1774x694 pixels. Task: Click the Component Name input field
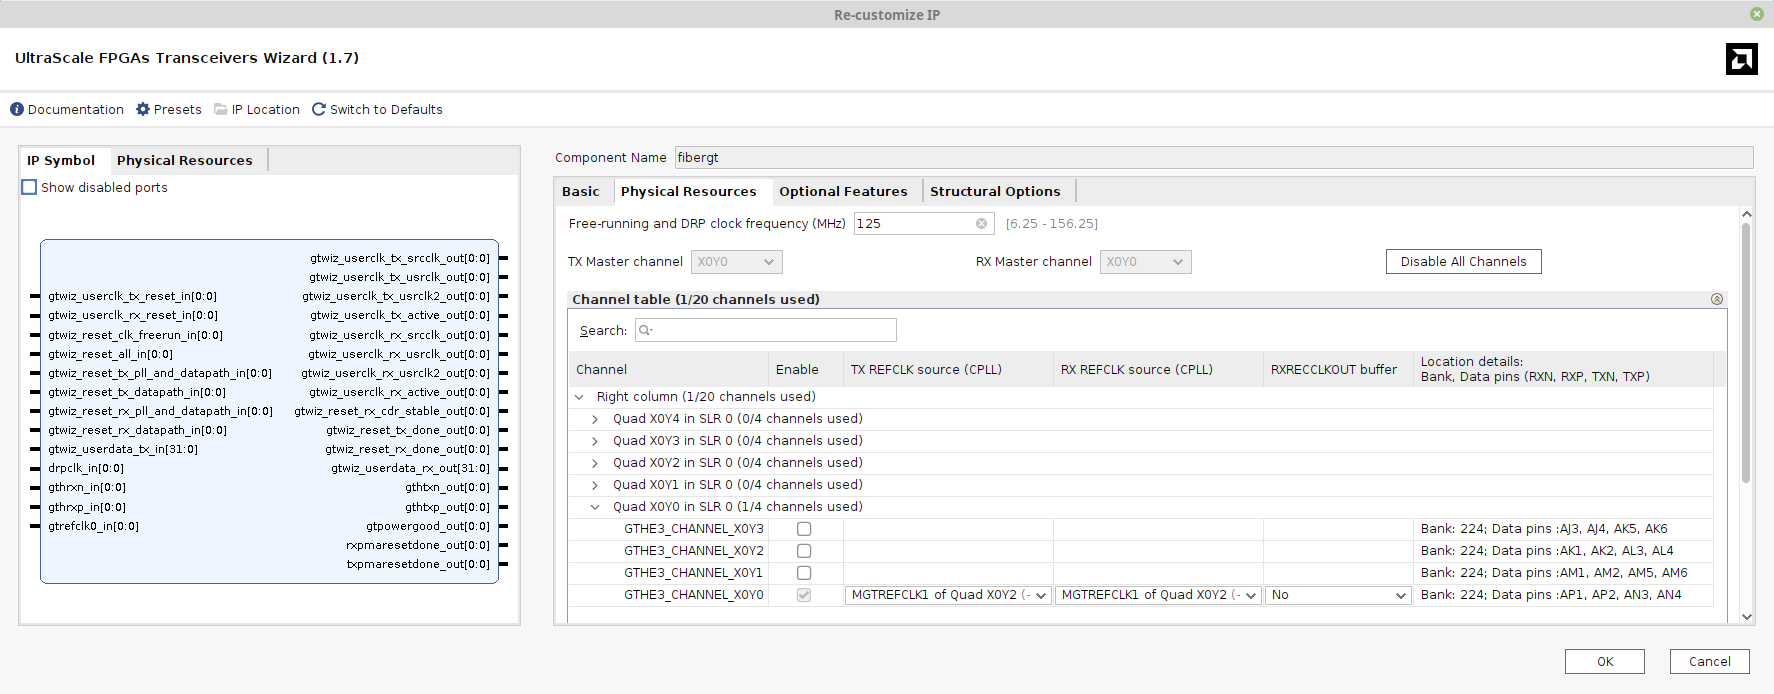coord(1213,158)
